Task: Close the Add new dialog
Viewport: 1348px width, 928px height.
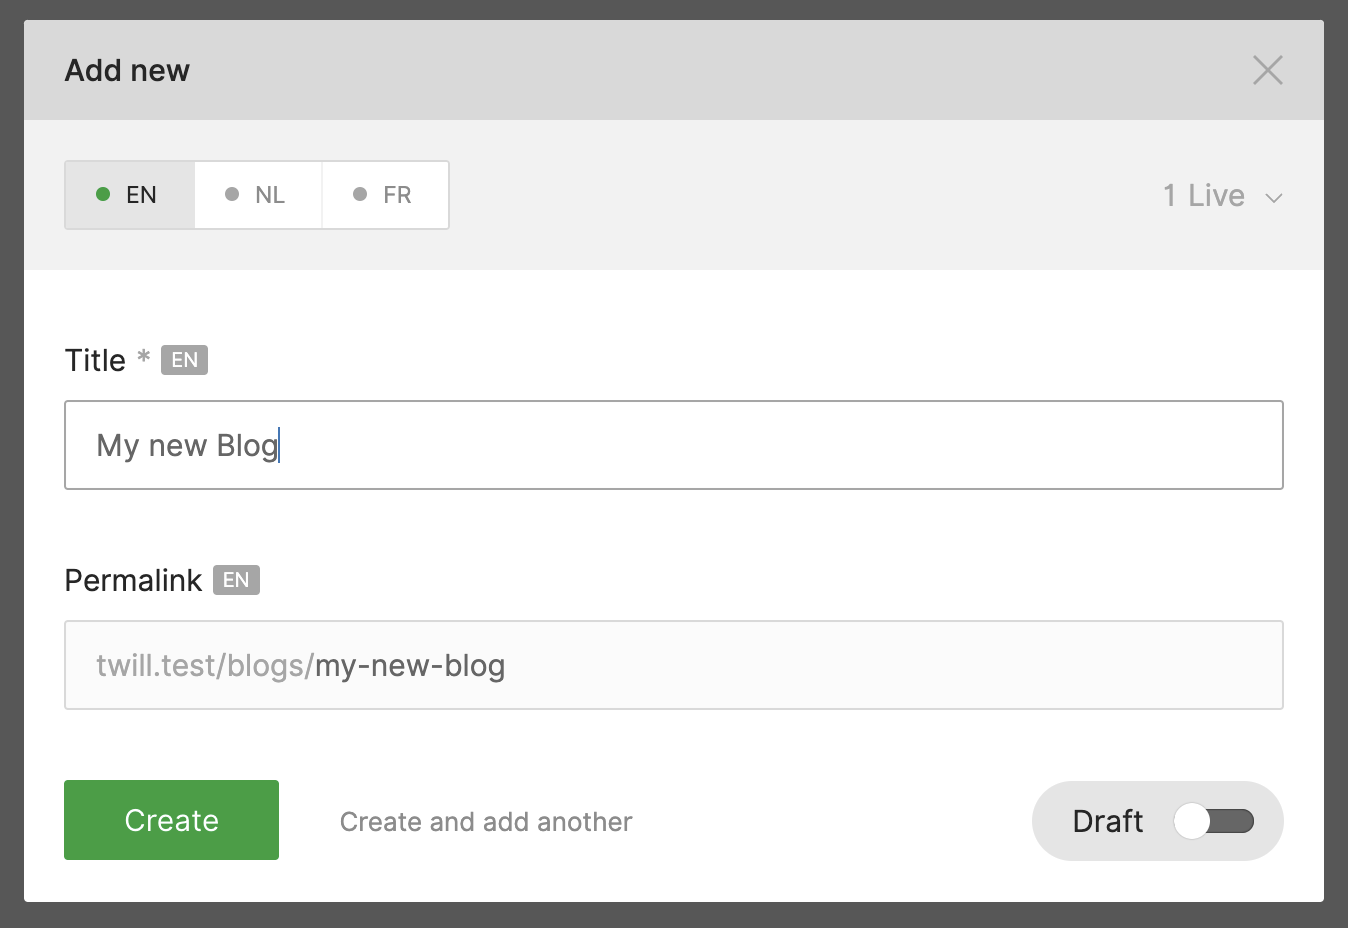Action: [1267, 70]
